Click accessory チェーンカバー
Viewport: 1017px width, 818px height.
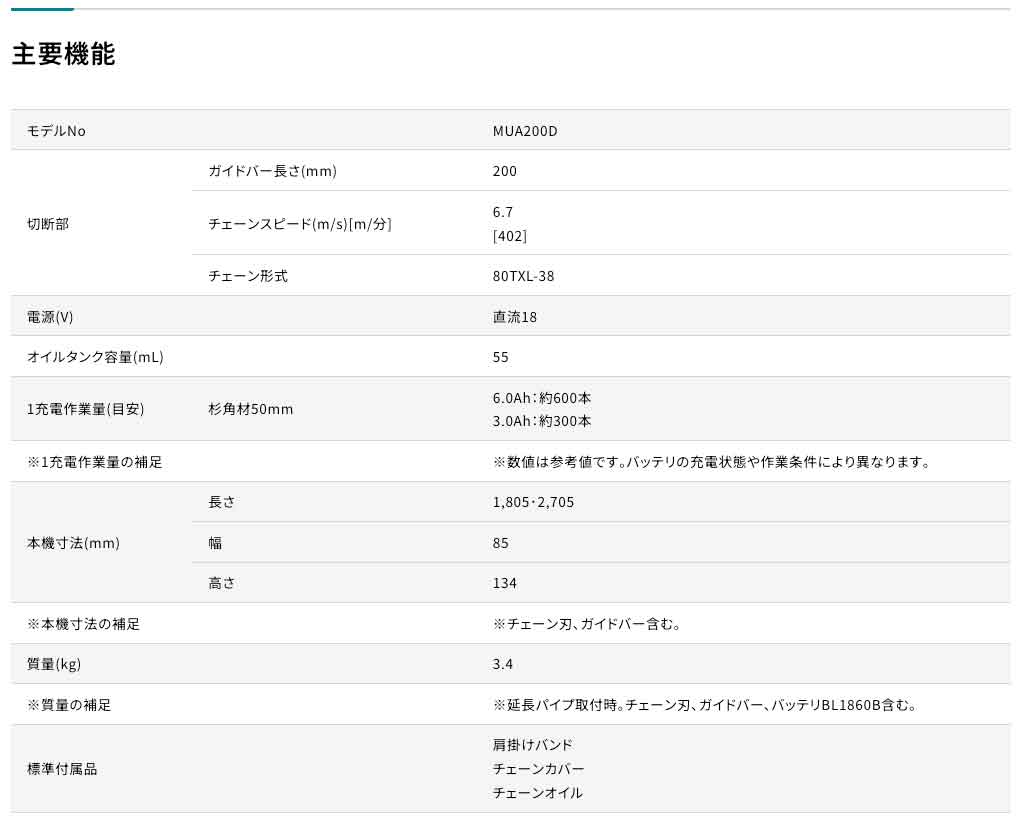538,769
